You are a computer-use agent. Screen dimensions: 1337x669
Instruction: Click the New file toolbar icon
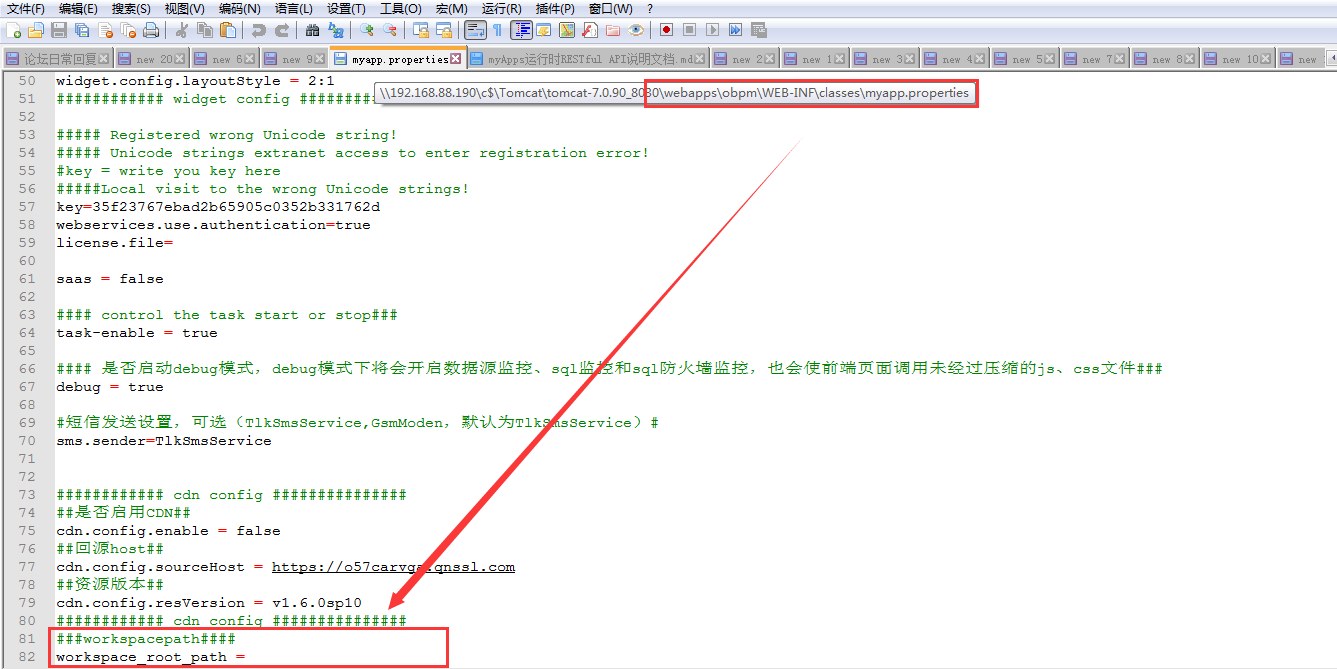(13, 30)
